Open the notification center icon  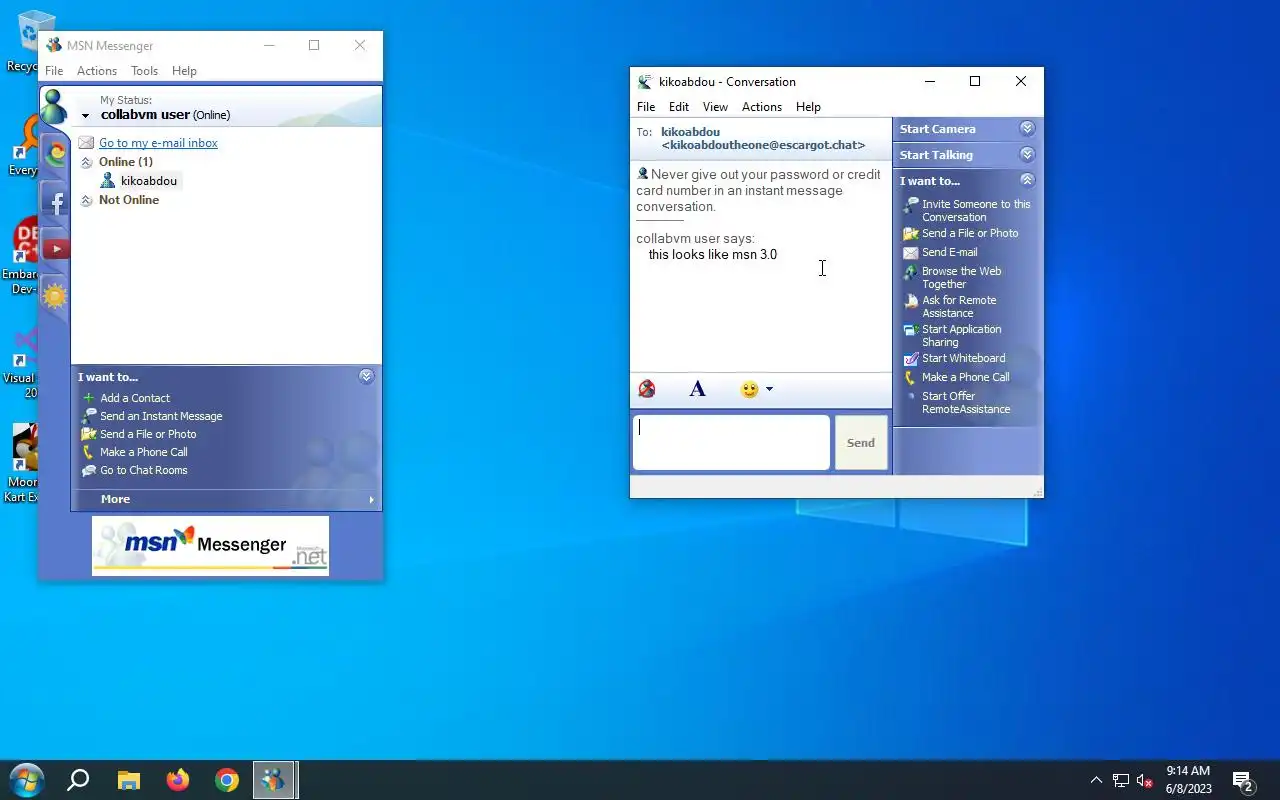click(1243, 781)
